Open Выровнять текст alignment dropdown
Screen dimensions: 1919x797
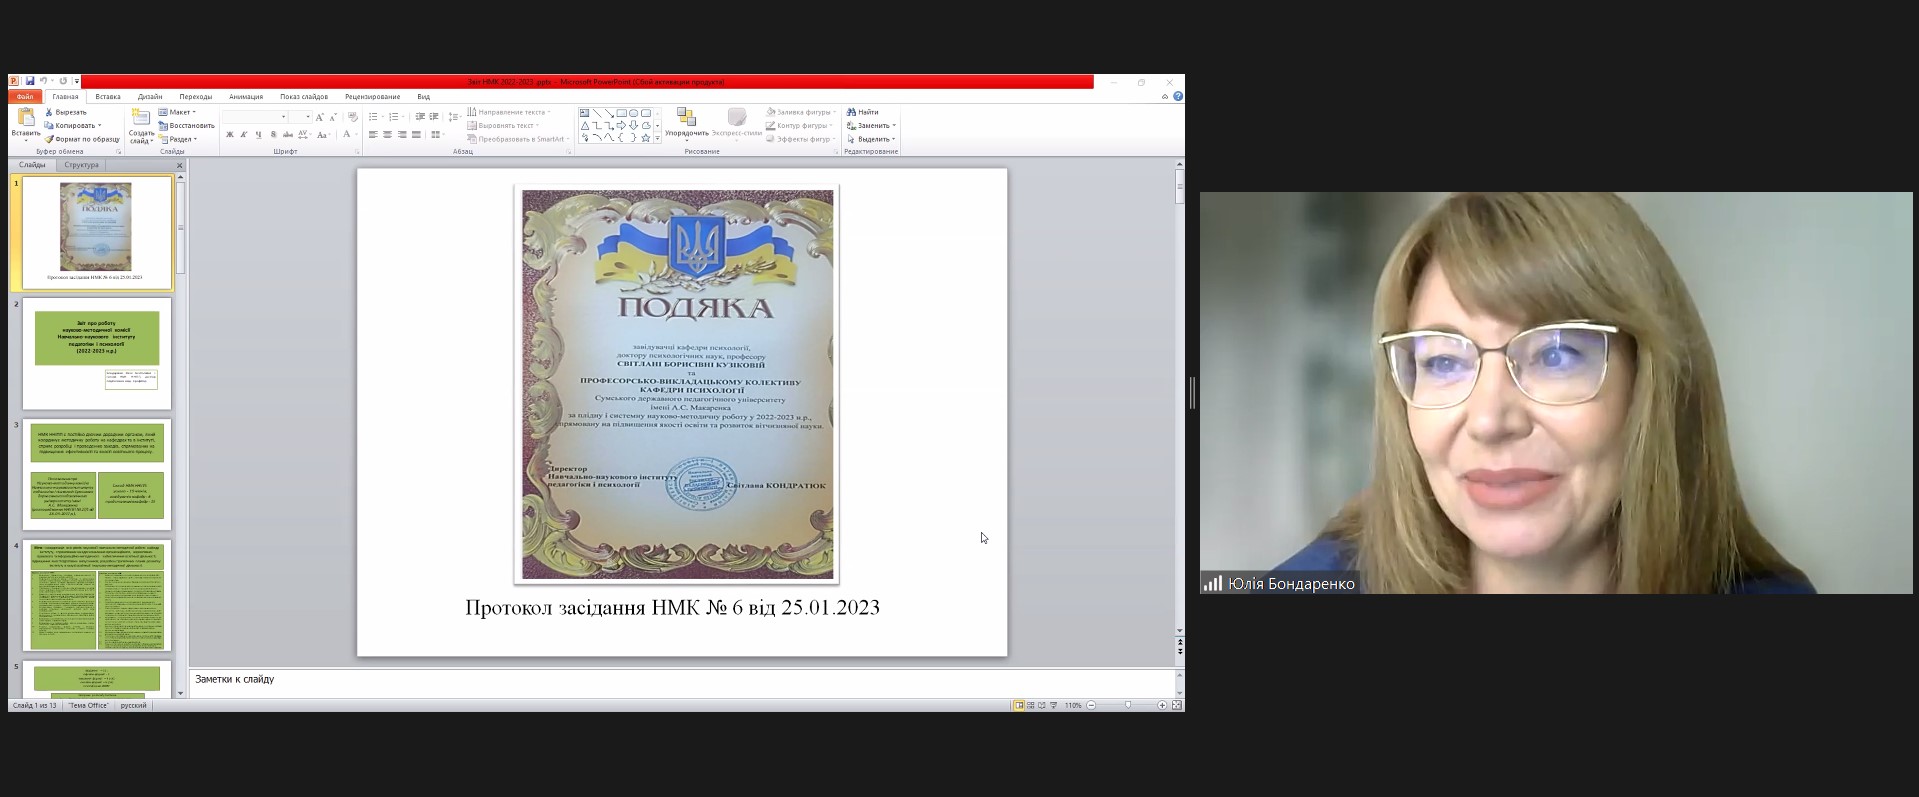504,125
